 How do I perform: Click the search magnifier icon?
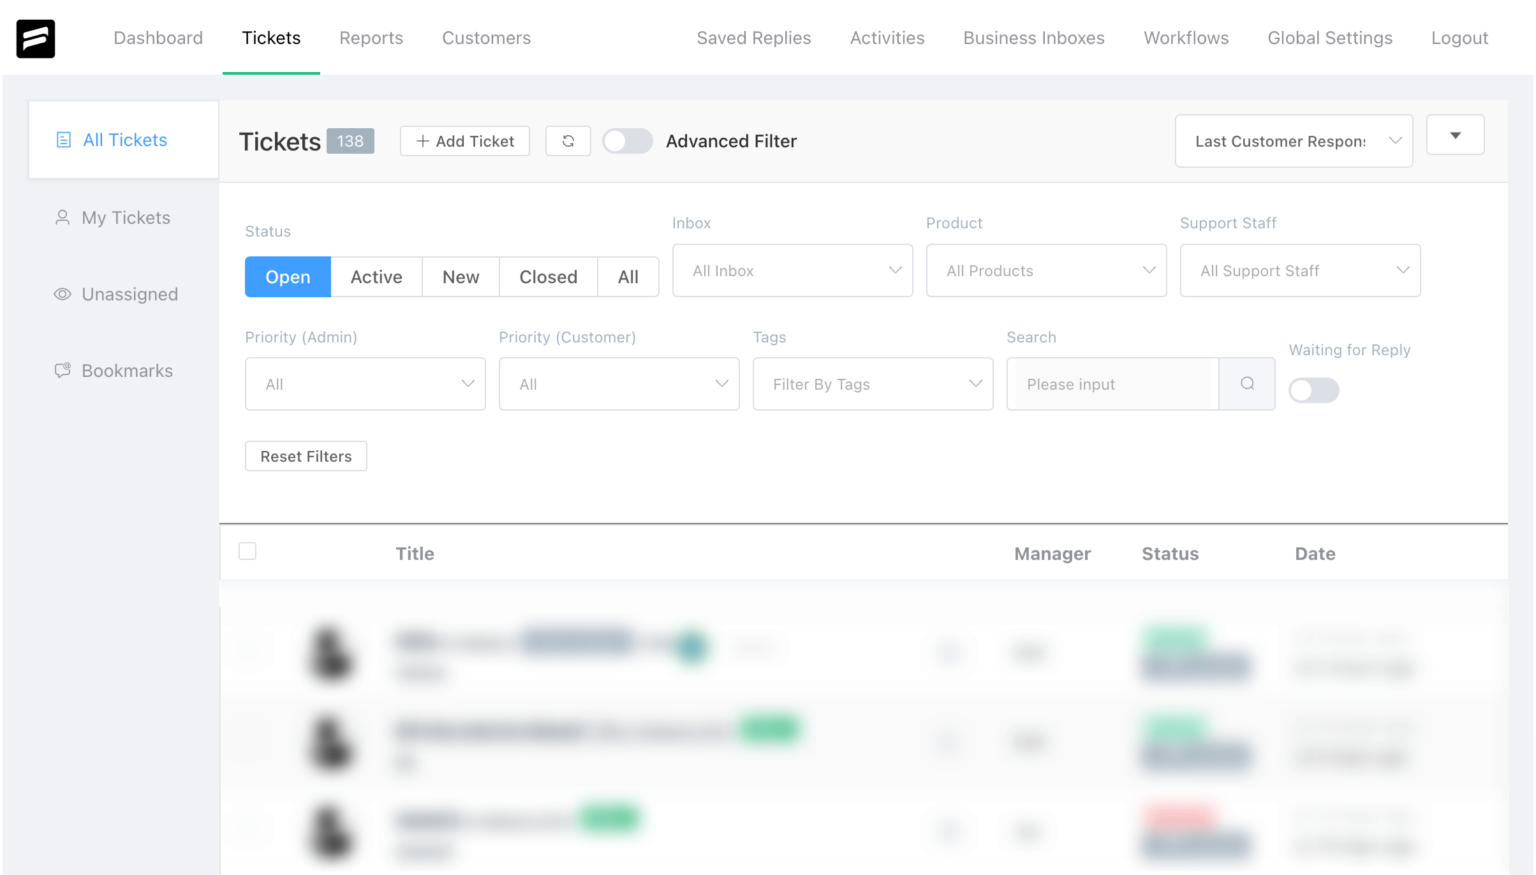(x=1246, y=384)
